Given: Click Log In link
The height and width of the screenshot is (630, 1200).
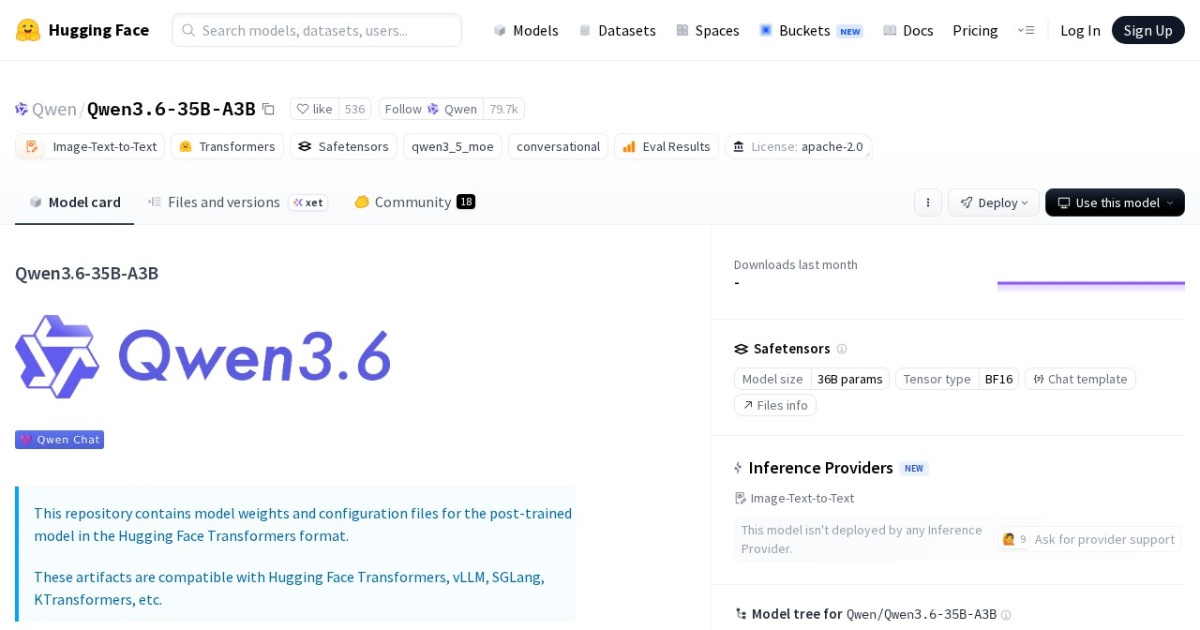Looking at the screenshot, I should coord(1080,30).
